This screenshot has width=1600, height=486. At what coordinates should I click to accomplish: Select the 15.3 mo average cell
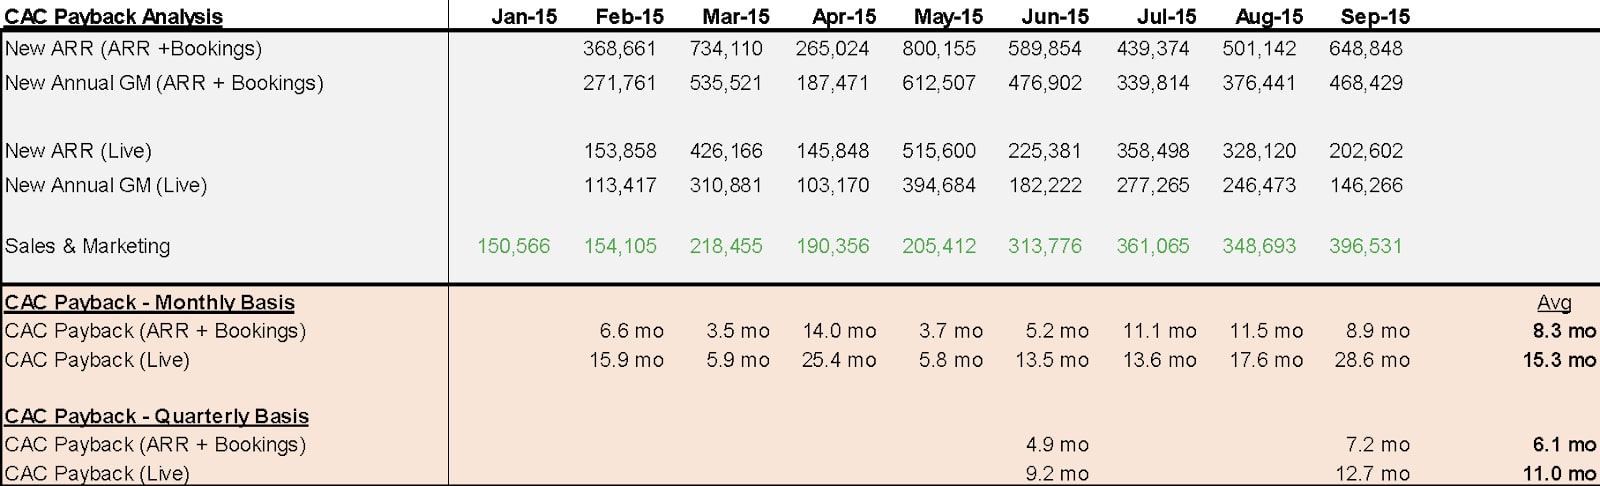point(1559,360)
